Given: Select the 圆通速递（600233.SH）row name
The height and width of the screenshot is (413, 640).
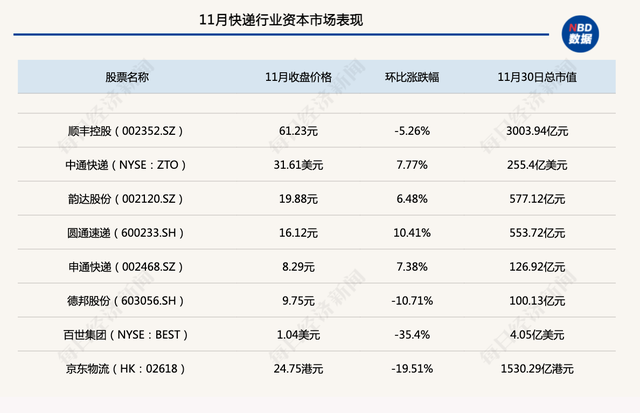Looking at the screenshot, I should point(126,233).
